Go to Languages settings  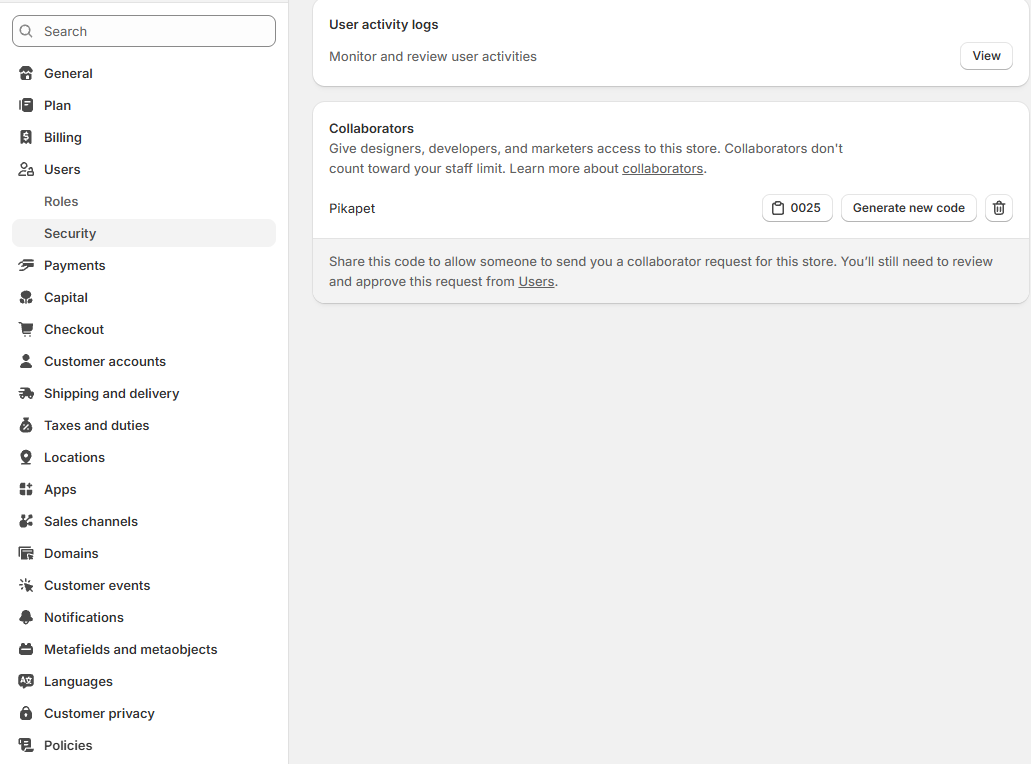pyautogui.click(x=143, y=681)
